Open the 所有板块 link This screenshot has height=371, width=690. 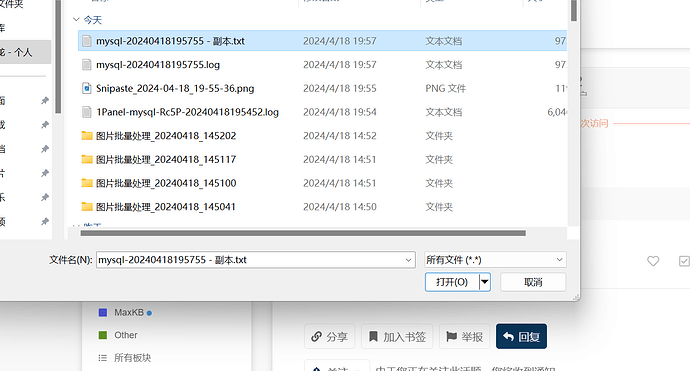pyautogui.click(x=132, y=358)
